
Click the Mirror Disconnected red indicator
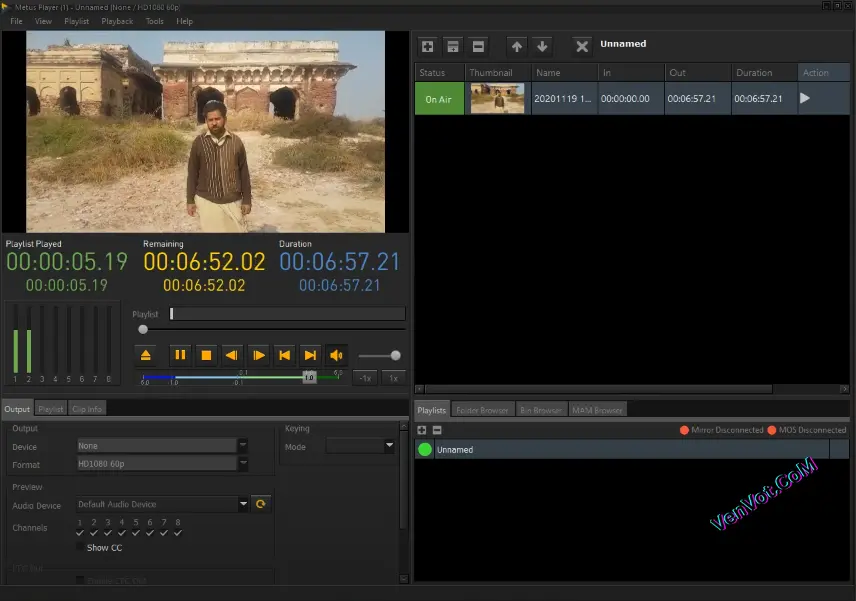coord(684,430)
